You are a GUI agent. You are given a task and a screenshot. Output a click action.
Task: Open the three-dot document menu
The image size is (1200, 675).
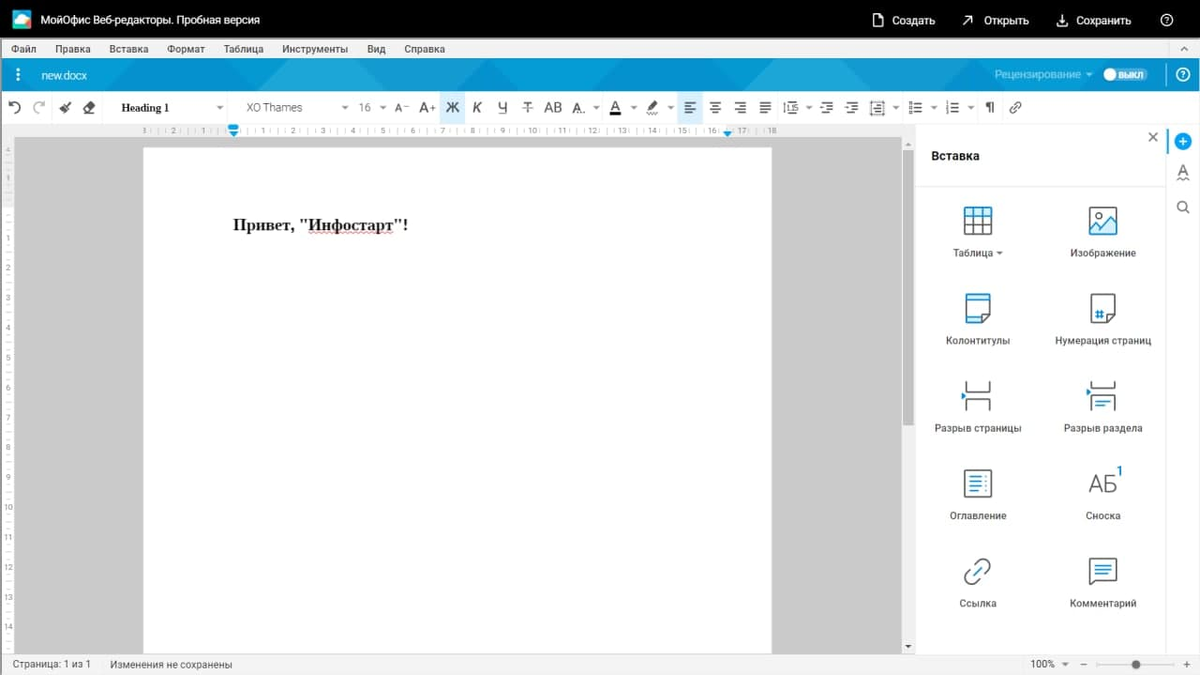point(17,75)
